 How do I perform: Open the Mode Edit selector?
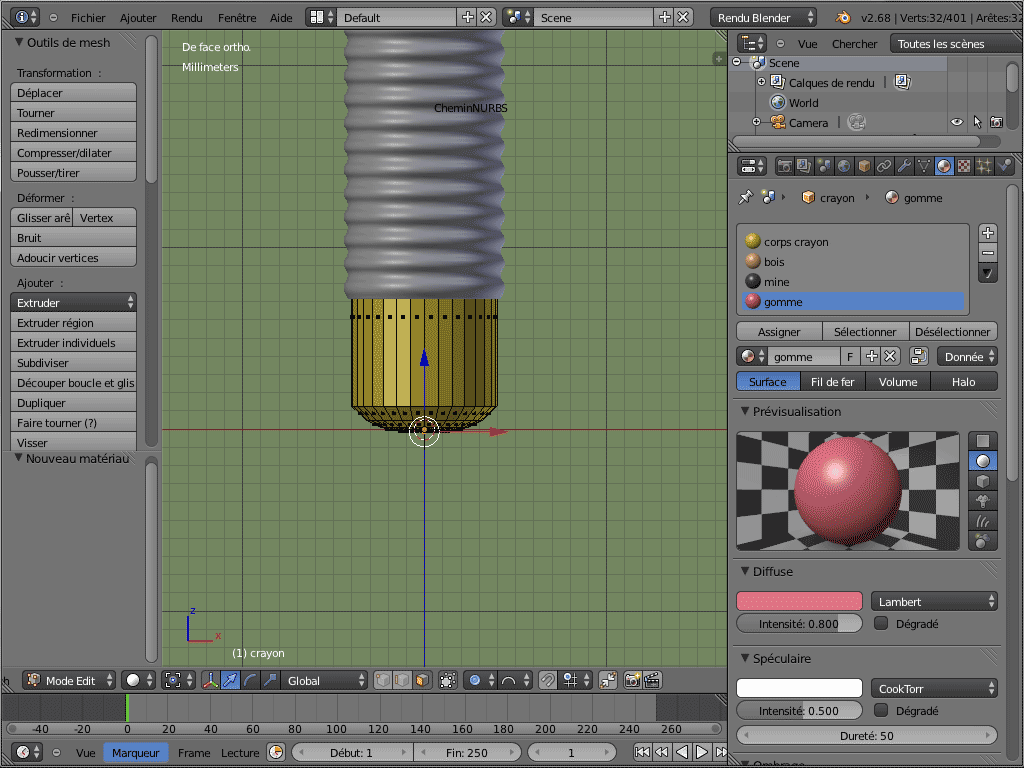tap(69, 680)
